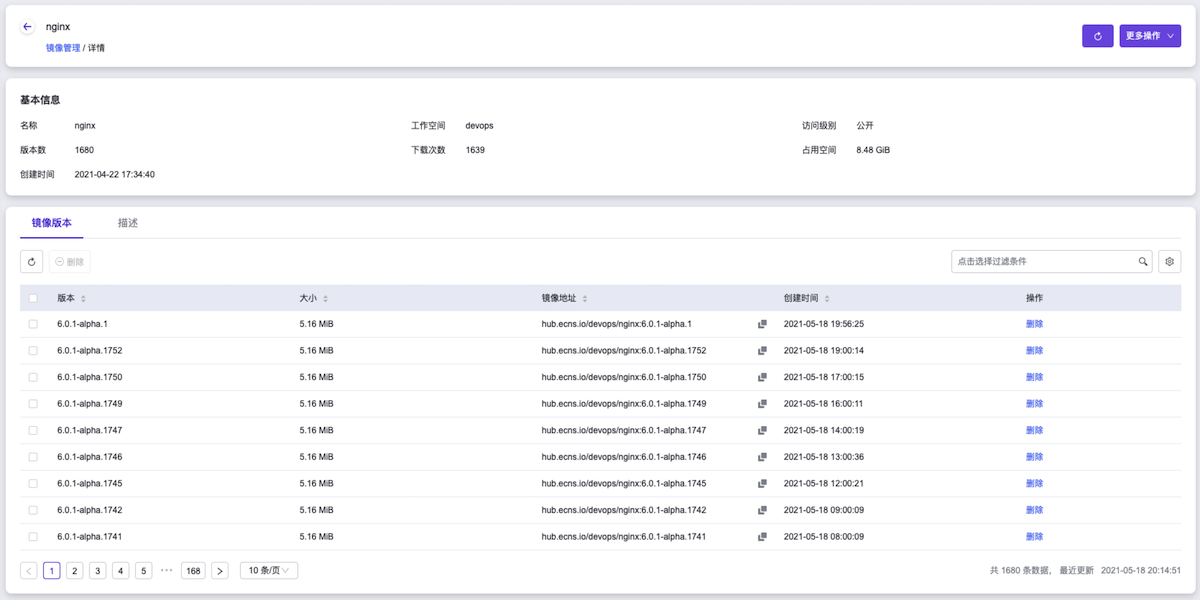Image resolution: width=1200 pixels, height=600 pixels.
Task: Toggle select-all checkbox in table header
Action: tap(33, 298)
